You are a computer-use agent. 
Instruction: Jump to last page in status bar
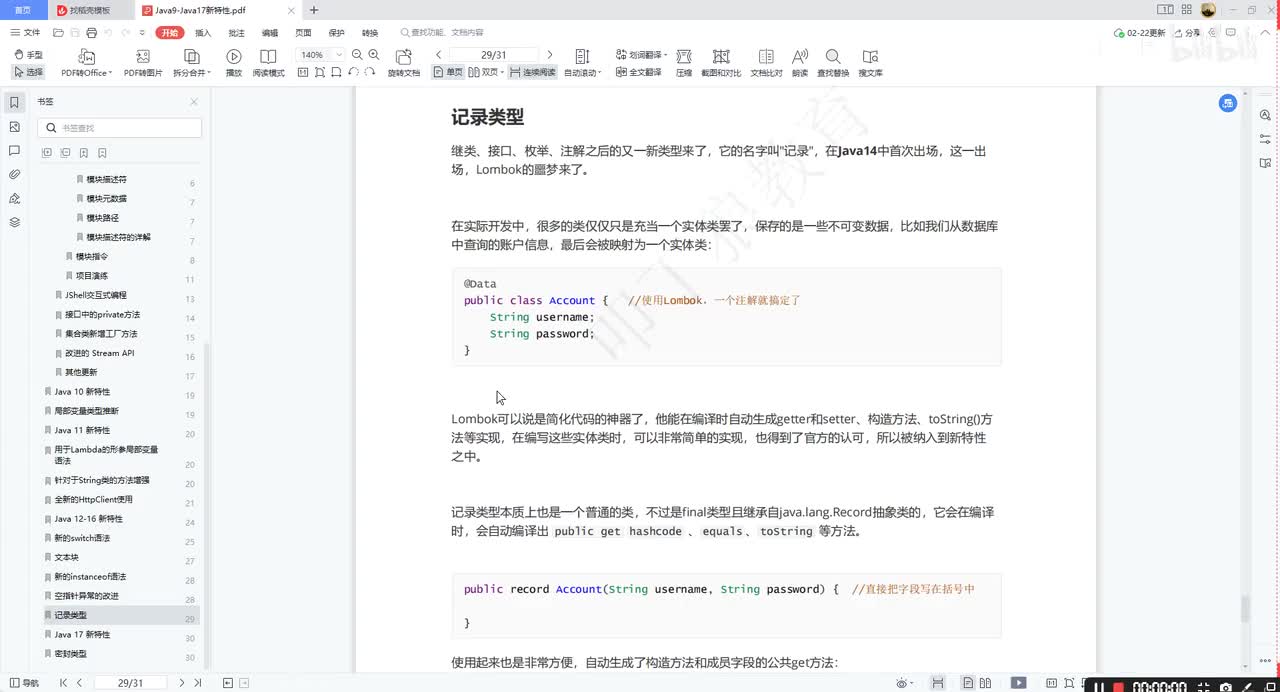click(x=197, y=683)
